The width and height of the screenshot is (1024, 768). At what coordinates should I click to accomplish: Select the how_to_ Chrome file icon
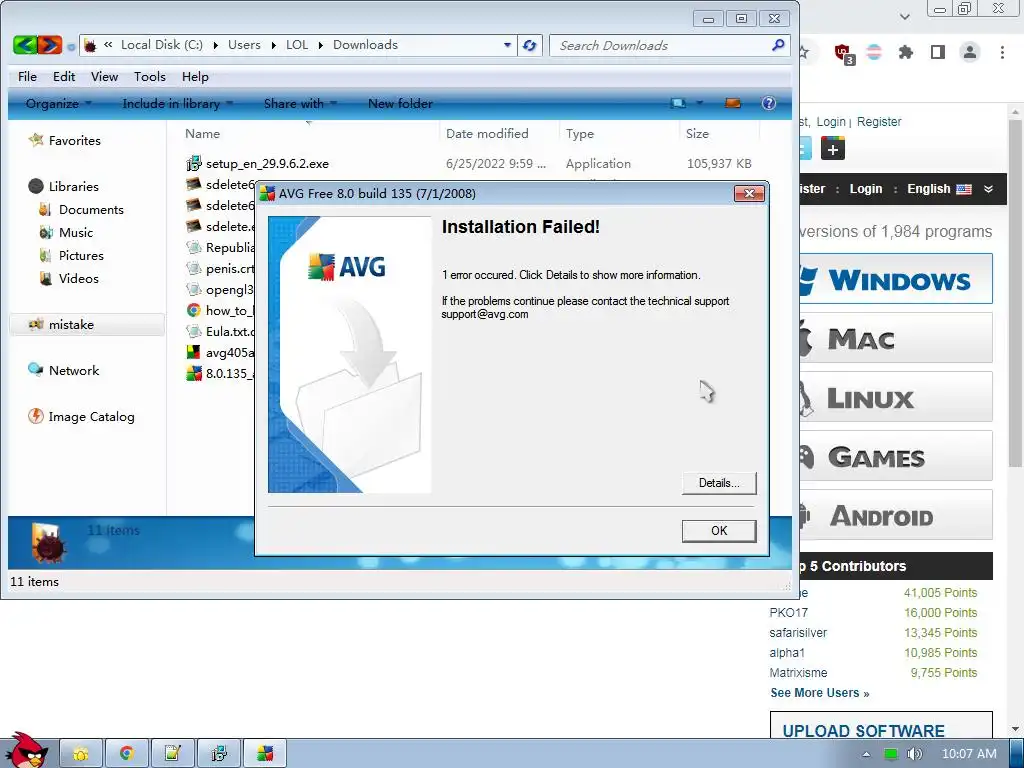pyautogui.click(x=193, y=310)
